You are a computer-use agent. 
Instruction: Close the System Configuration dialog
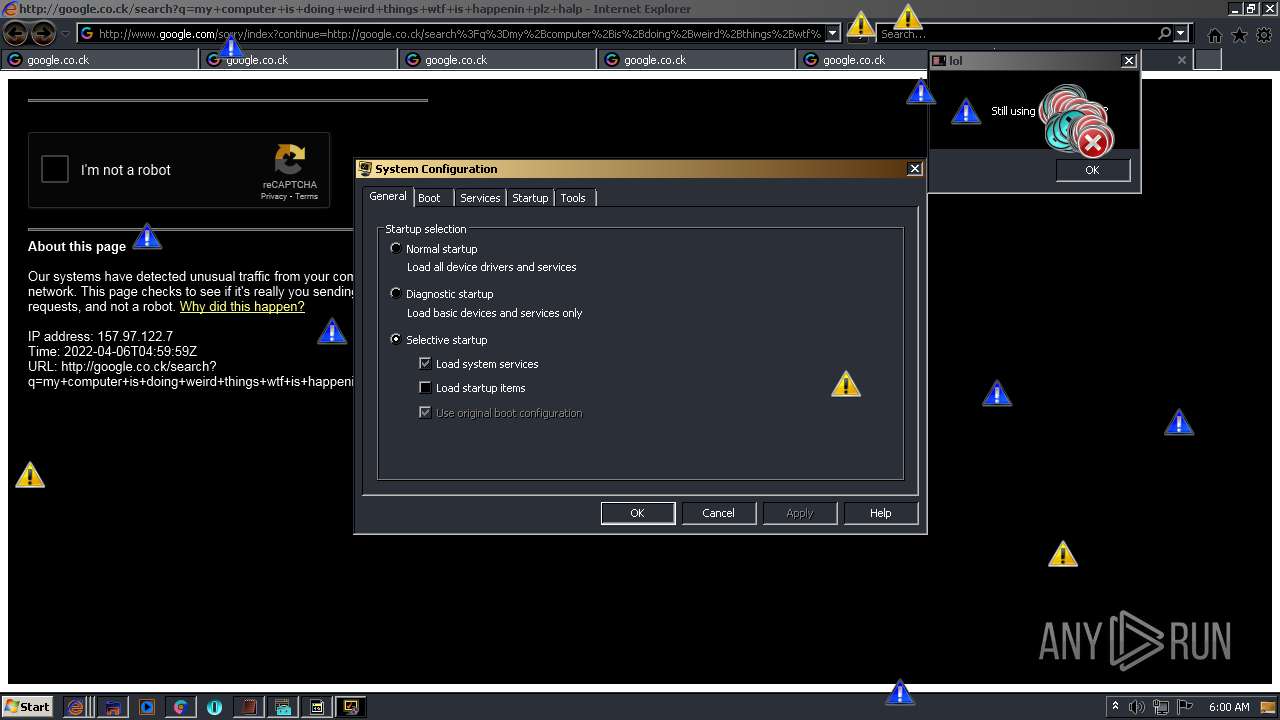point(914,169)
